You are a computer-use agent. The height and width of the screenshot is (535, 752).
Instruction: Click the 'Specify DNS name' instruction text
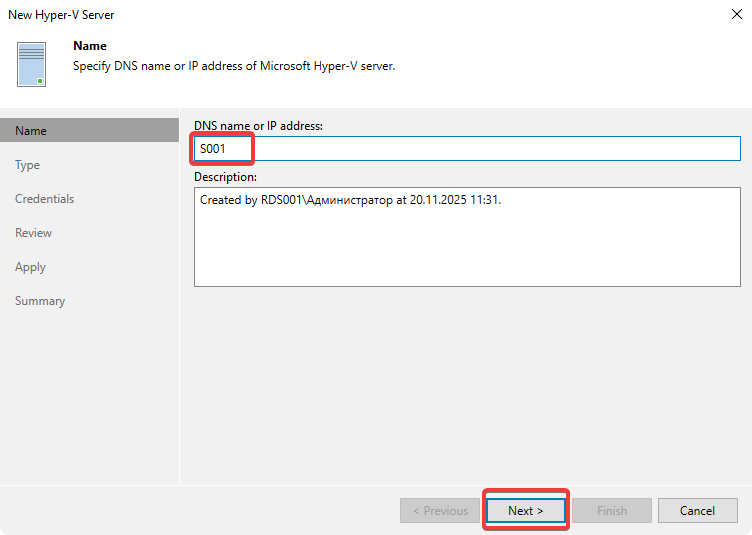(235, 66)
